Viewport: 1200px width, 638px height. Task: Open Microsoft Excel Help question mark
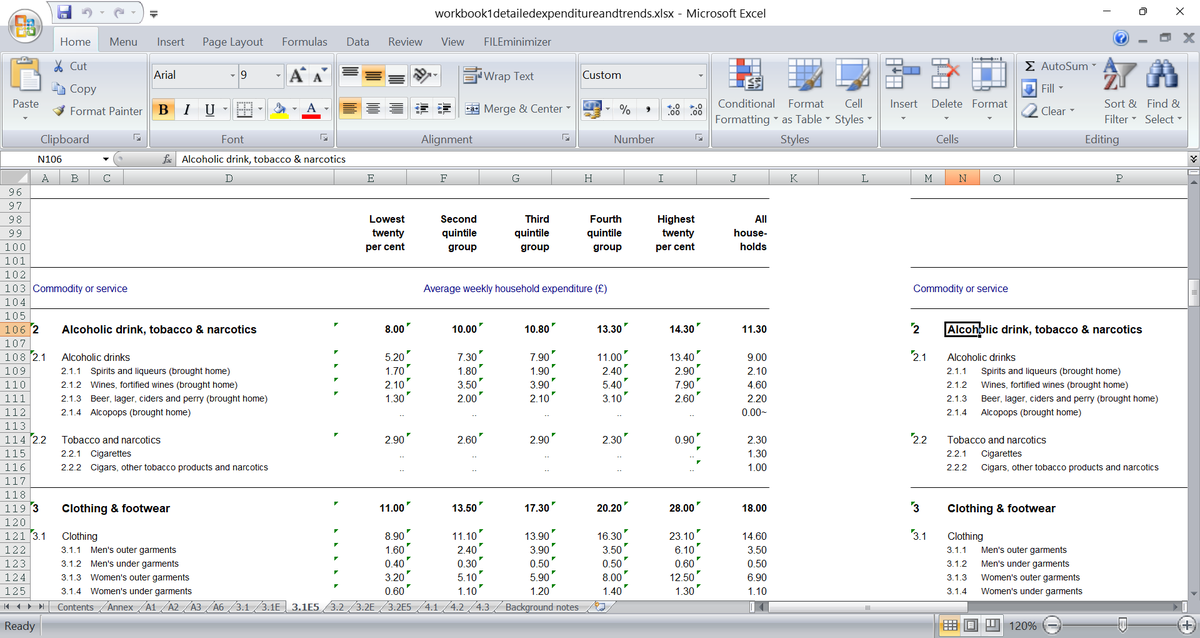pos(1121,39)
